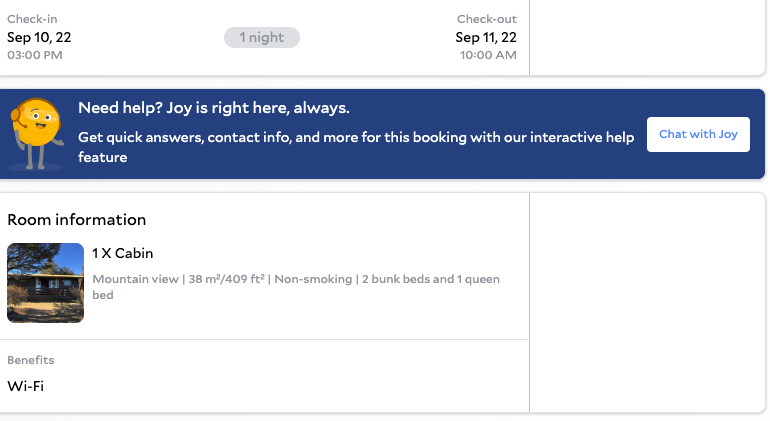The width and height of the screenshot is (770, 421).
Task: Click the Check-out label
Action: 487,19
